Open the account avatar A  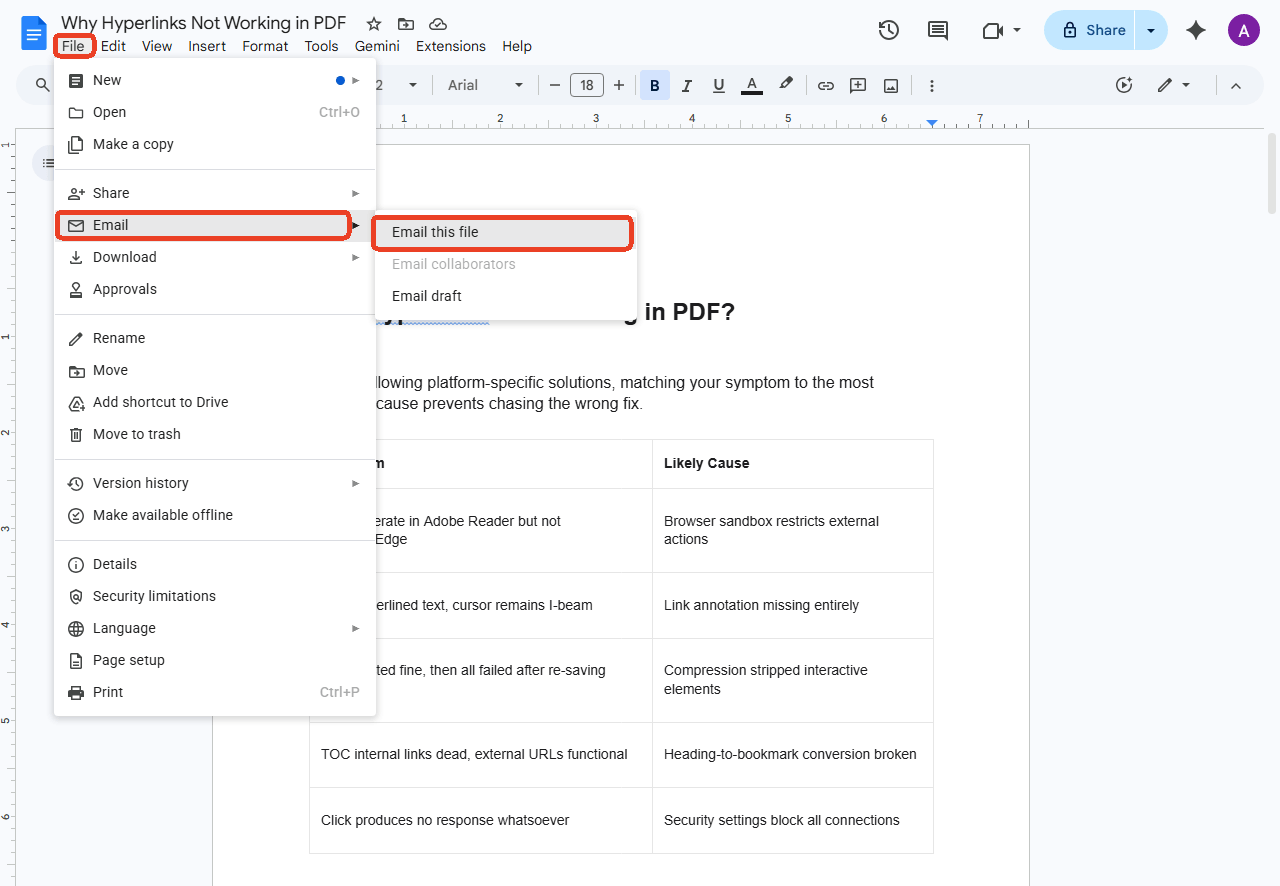point(1243,30)
